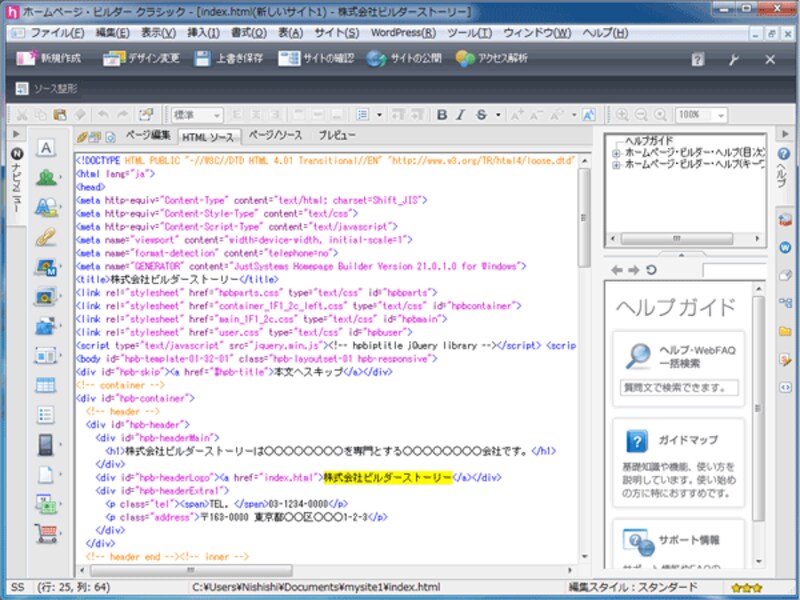Insert a table using the sidebar table icon
The height and width of the screenshot is (600, 800).
click(46, 385)
